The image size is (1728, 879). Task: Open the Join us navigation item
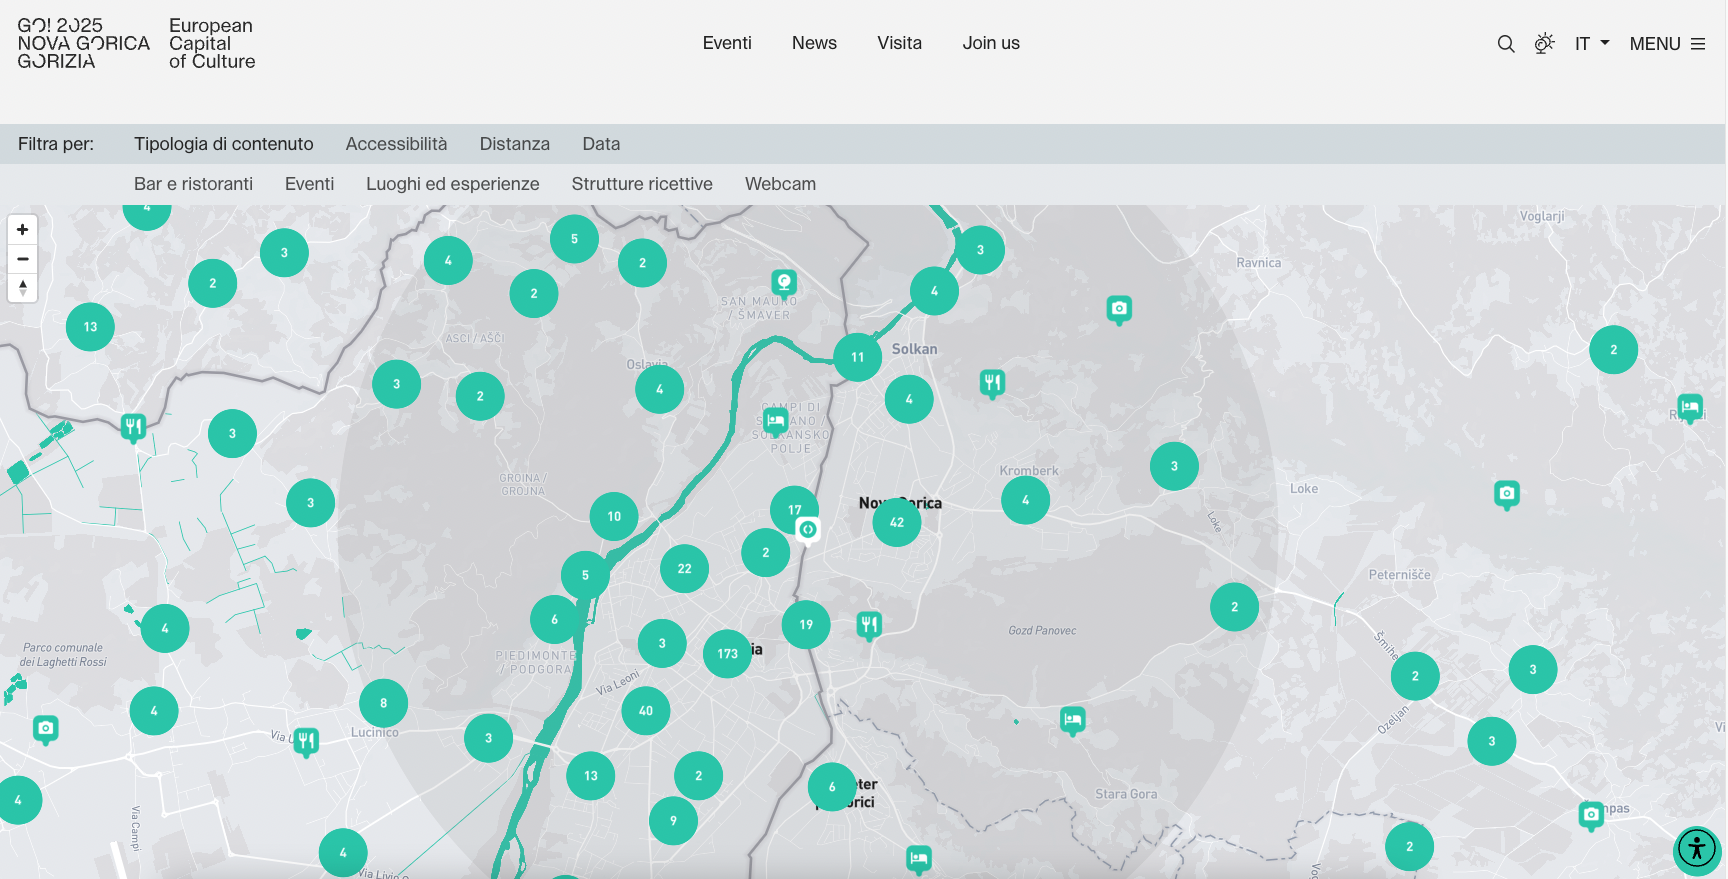[x=991, y=43]
